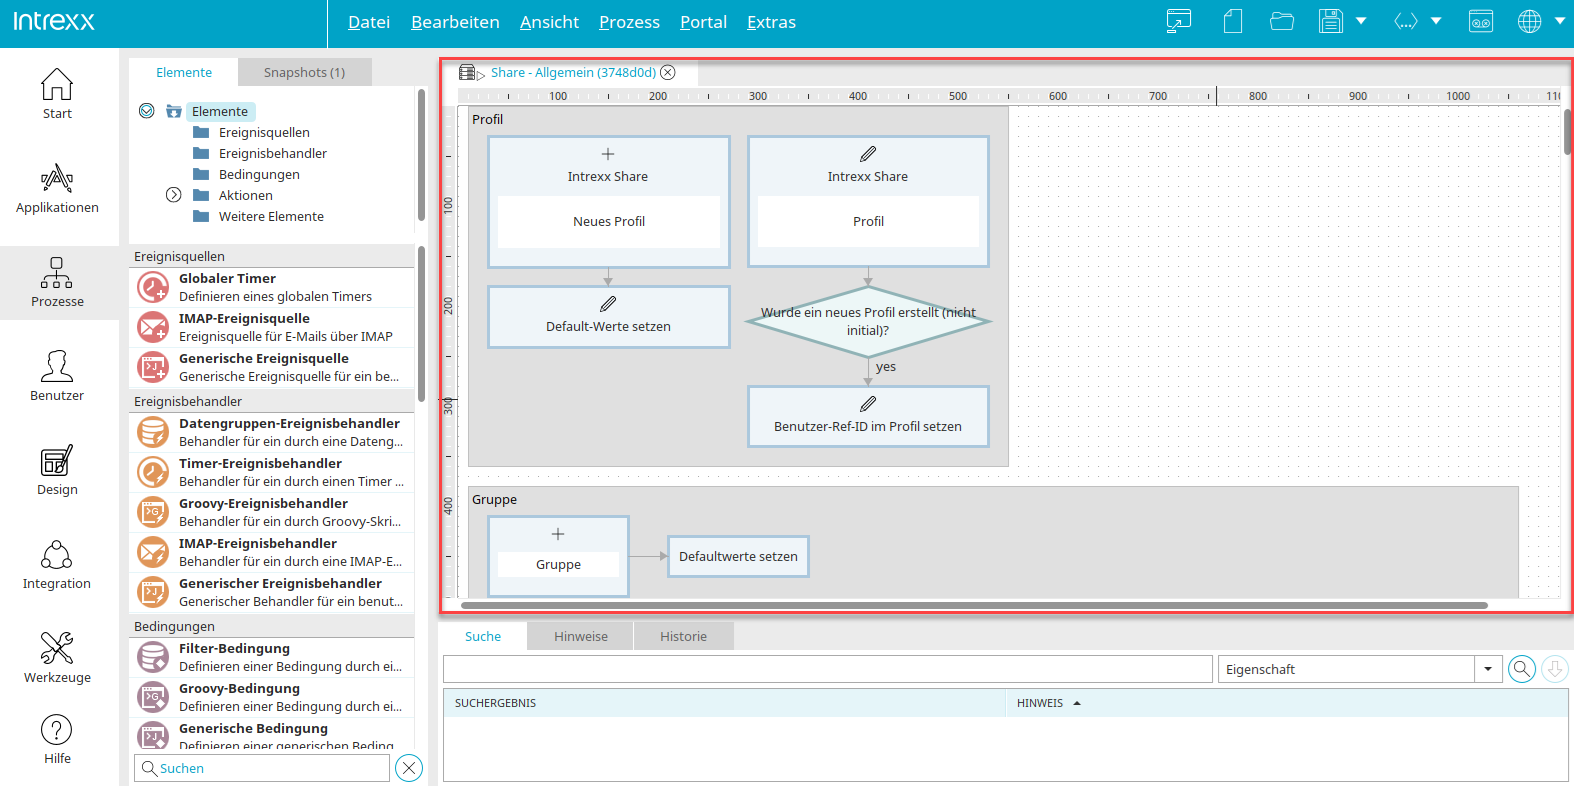Select Bedingungen folder in tree

259,174
